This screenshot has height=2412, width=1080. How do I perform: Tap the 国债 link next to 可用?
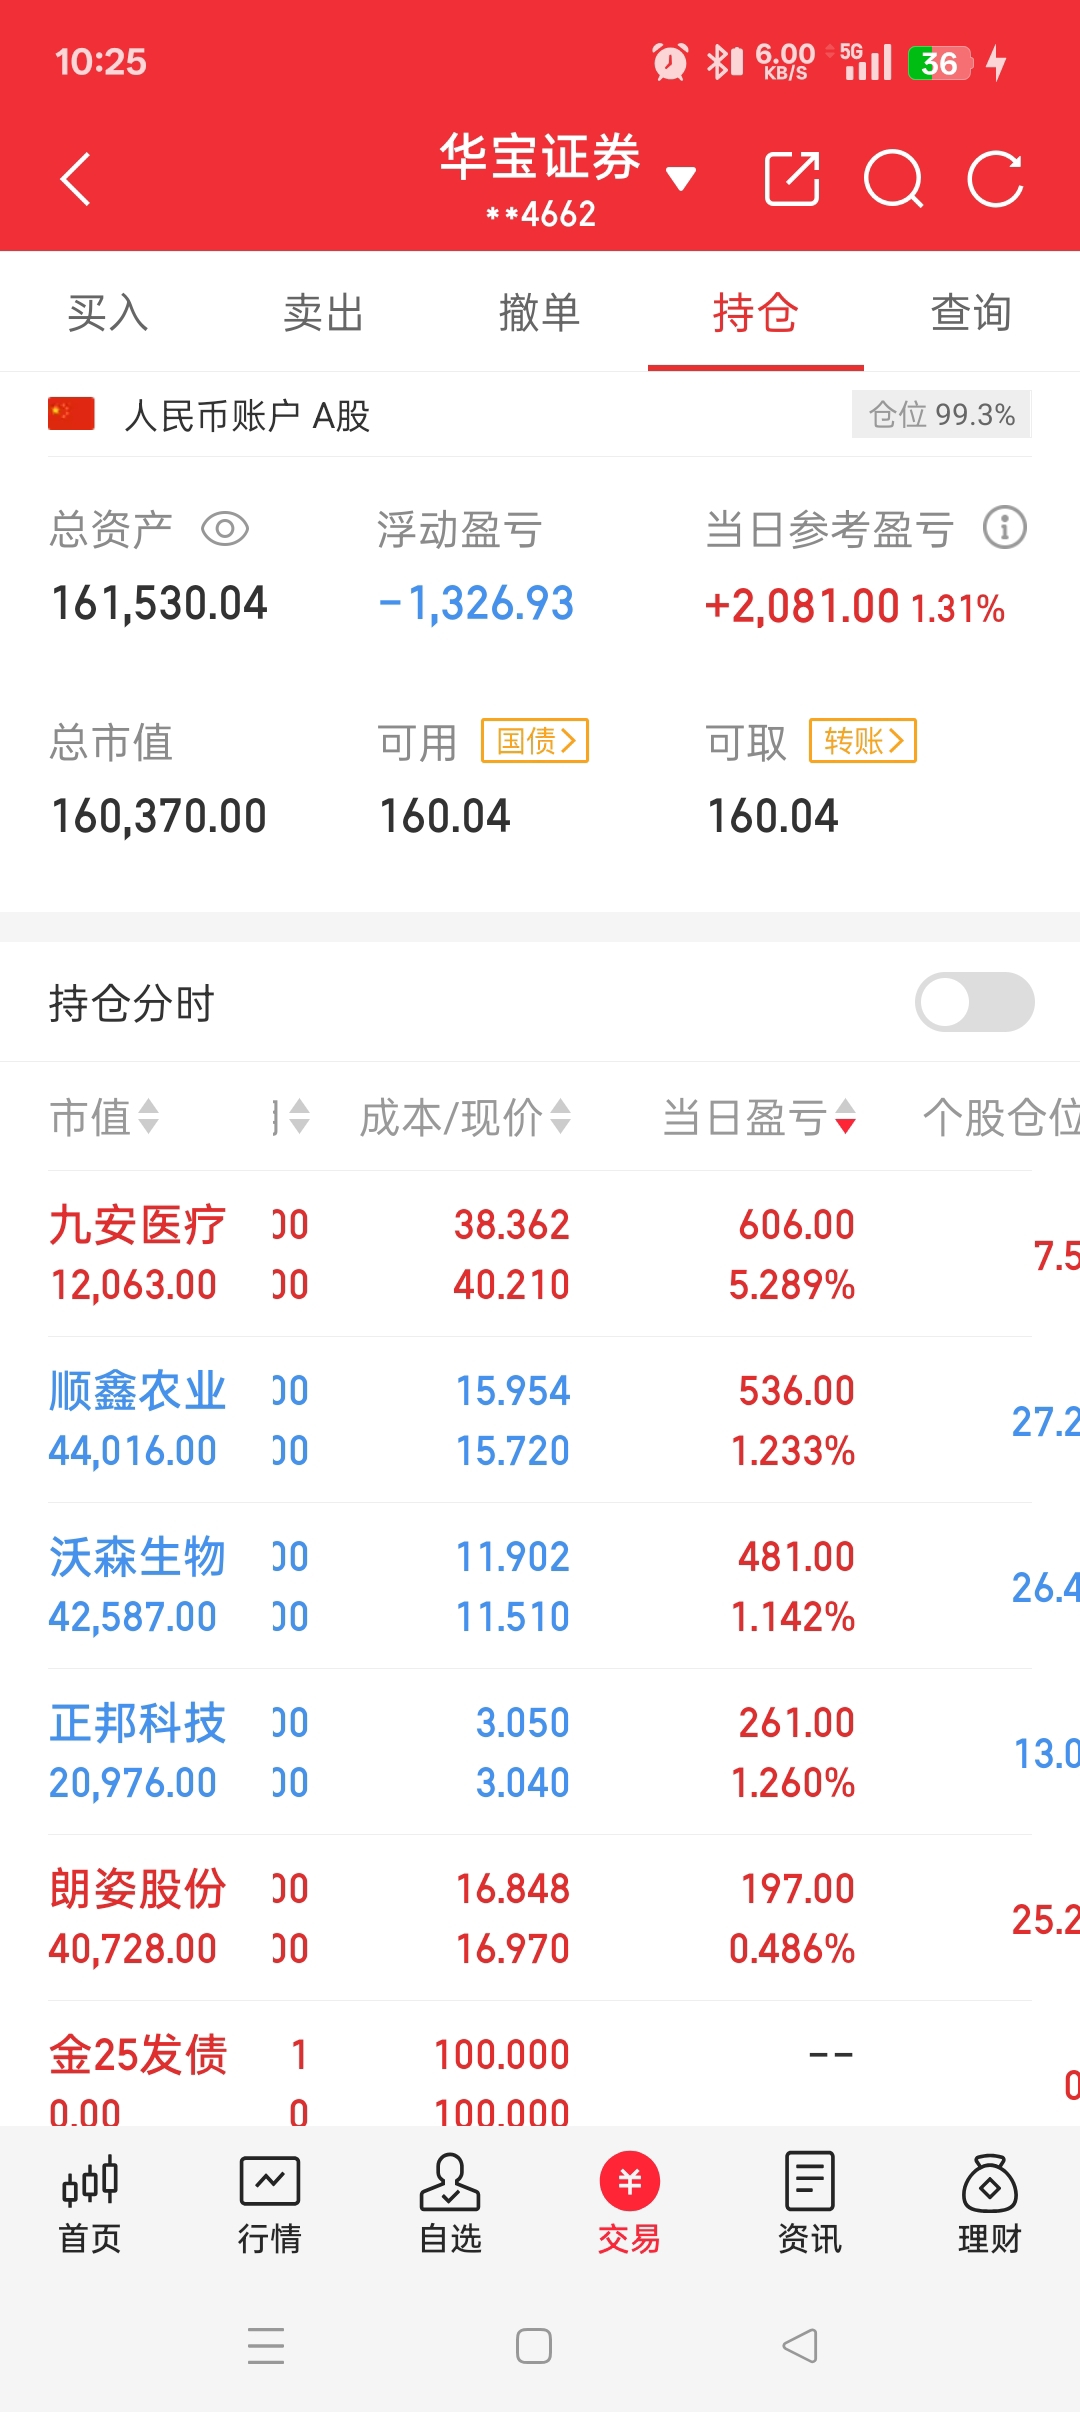[x=535, y=741]
